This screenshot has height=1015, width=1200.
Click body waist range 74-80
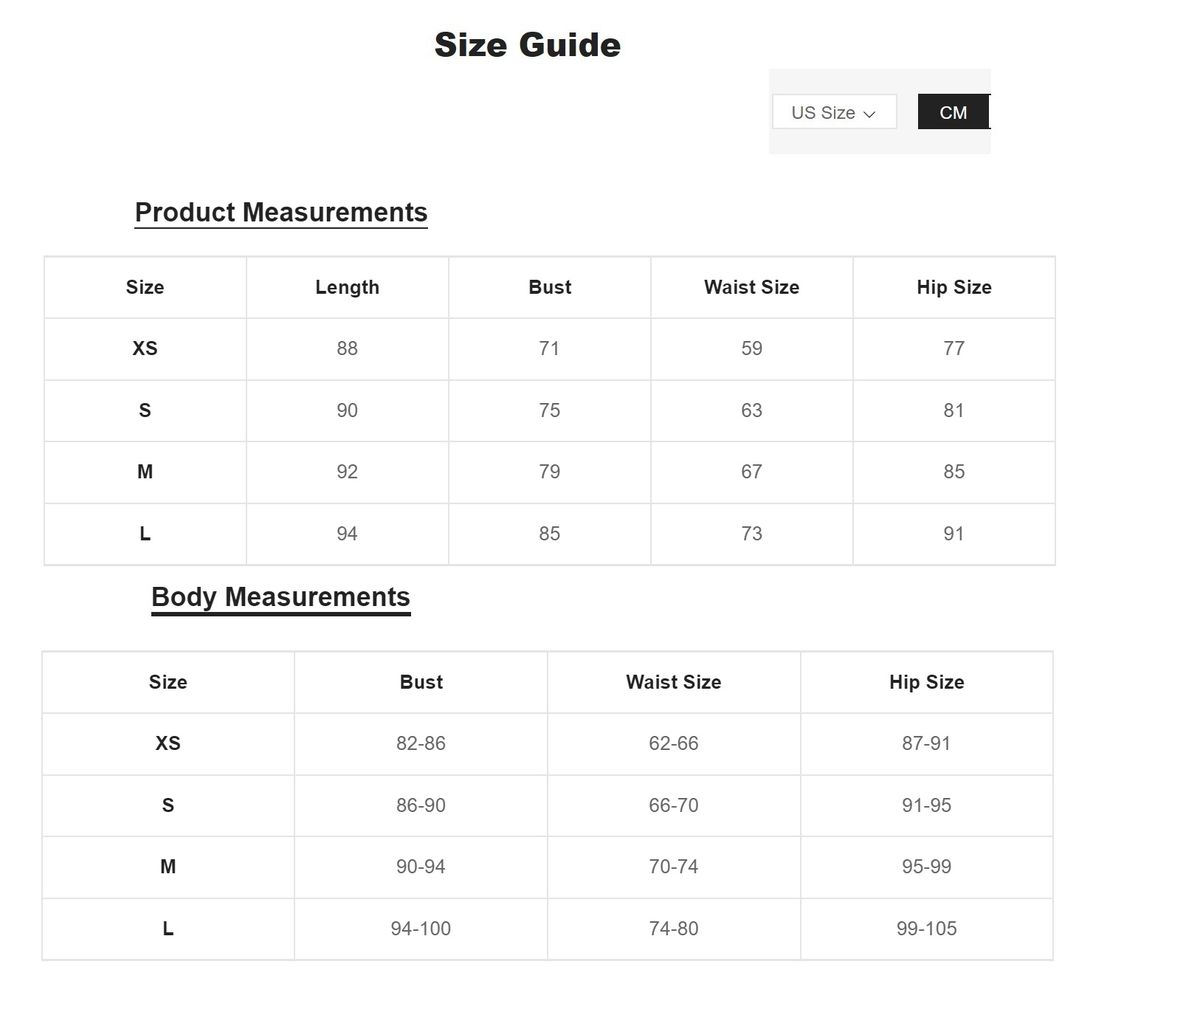(x=673, y=929)
